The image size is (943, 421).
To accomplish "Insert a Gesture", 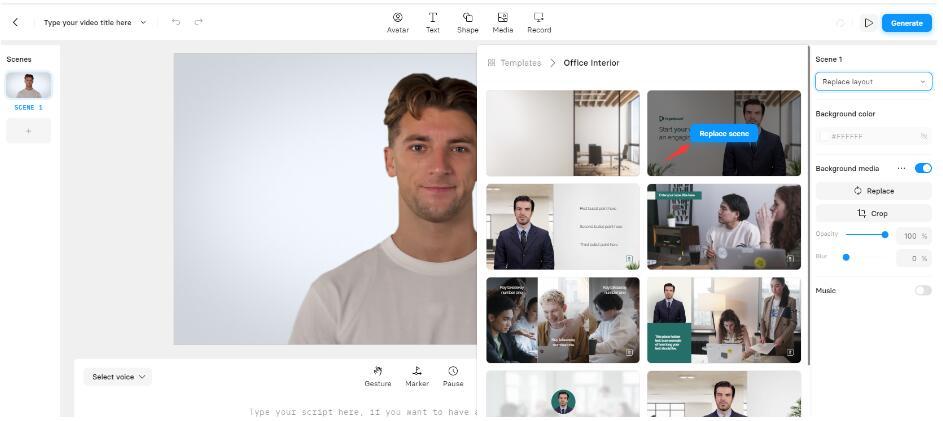I will tap(378, 376).
